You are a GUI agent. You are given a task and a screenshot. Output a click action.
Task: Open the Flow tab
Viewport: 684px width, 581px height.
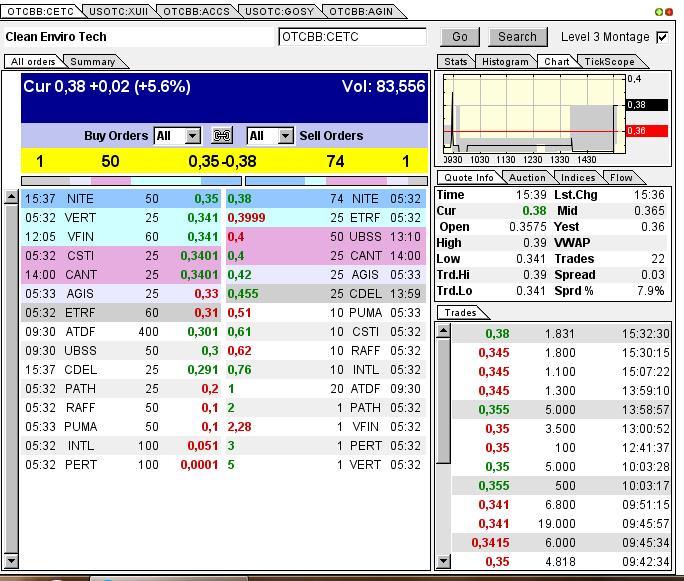point(621,178)
